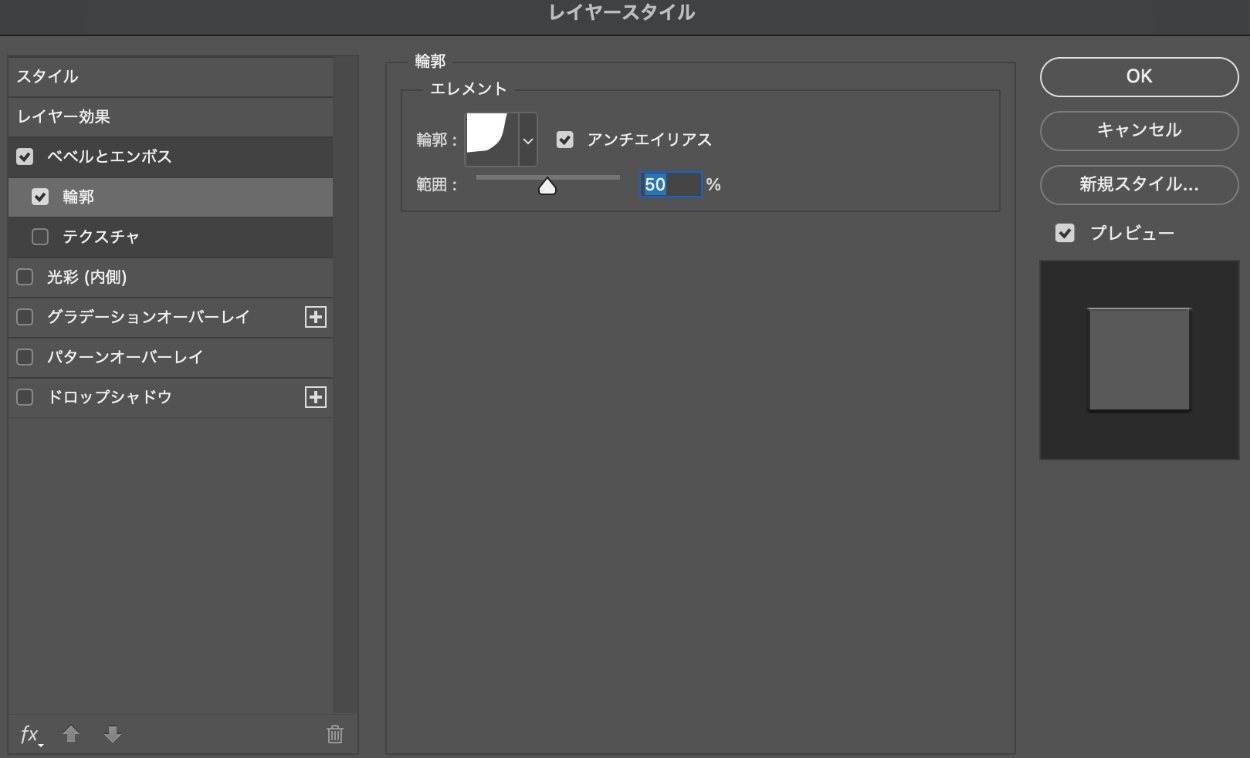The height and width of the screenshot is (758, 1250).
Task: Click the layer style preview thumbnail
Action: pos(1139,360)
